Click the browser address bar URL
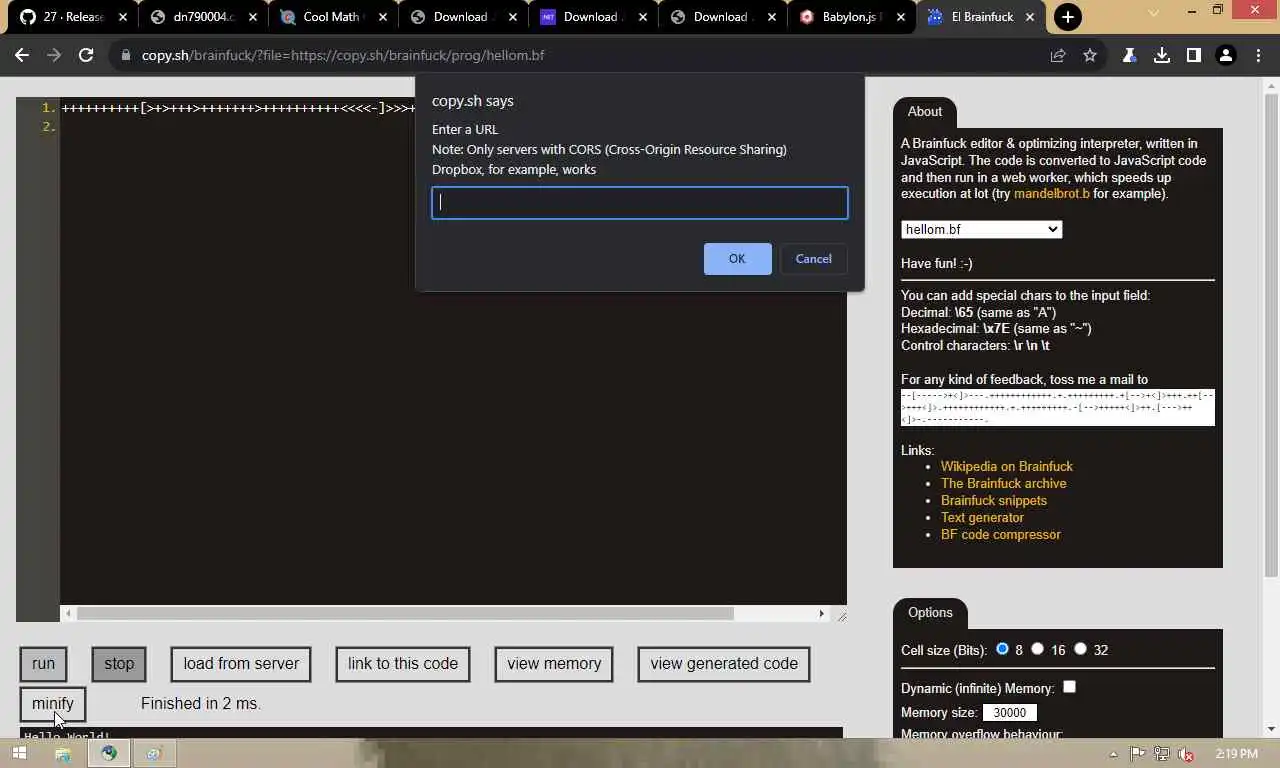 coord(343,56)
